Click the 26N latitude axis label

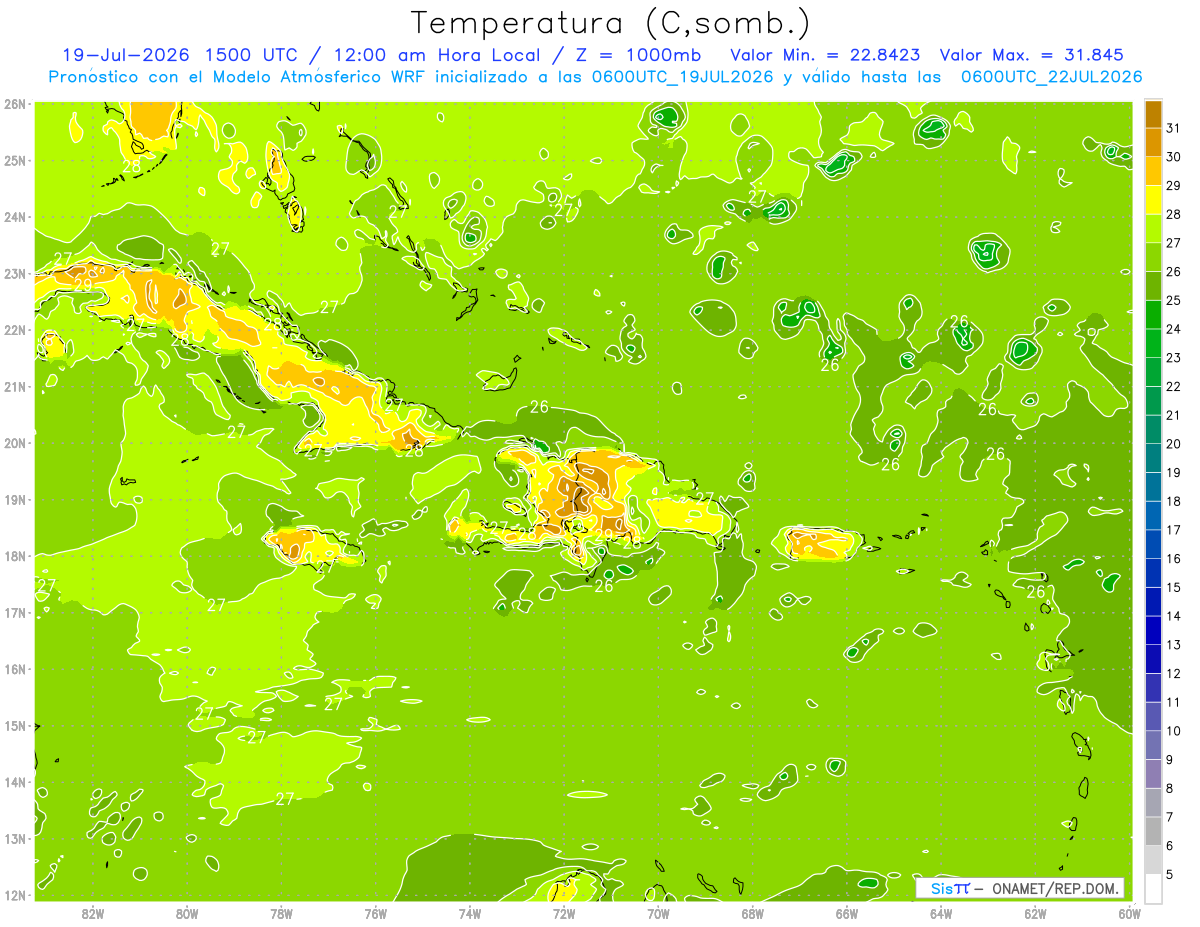click(x=15, y=104)
